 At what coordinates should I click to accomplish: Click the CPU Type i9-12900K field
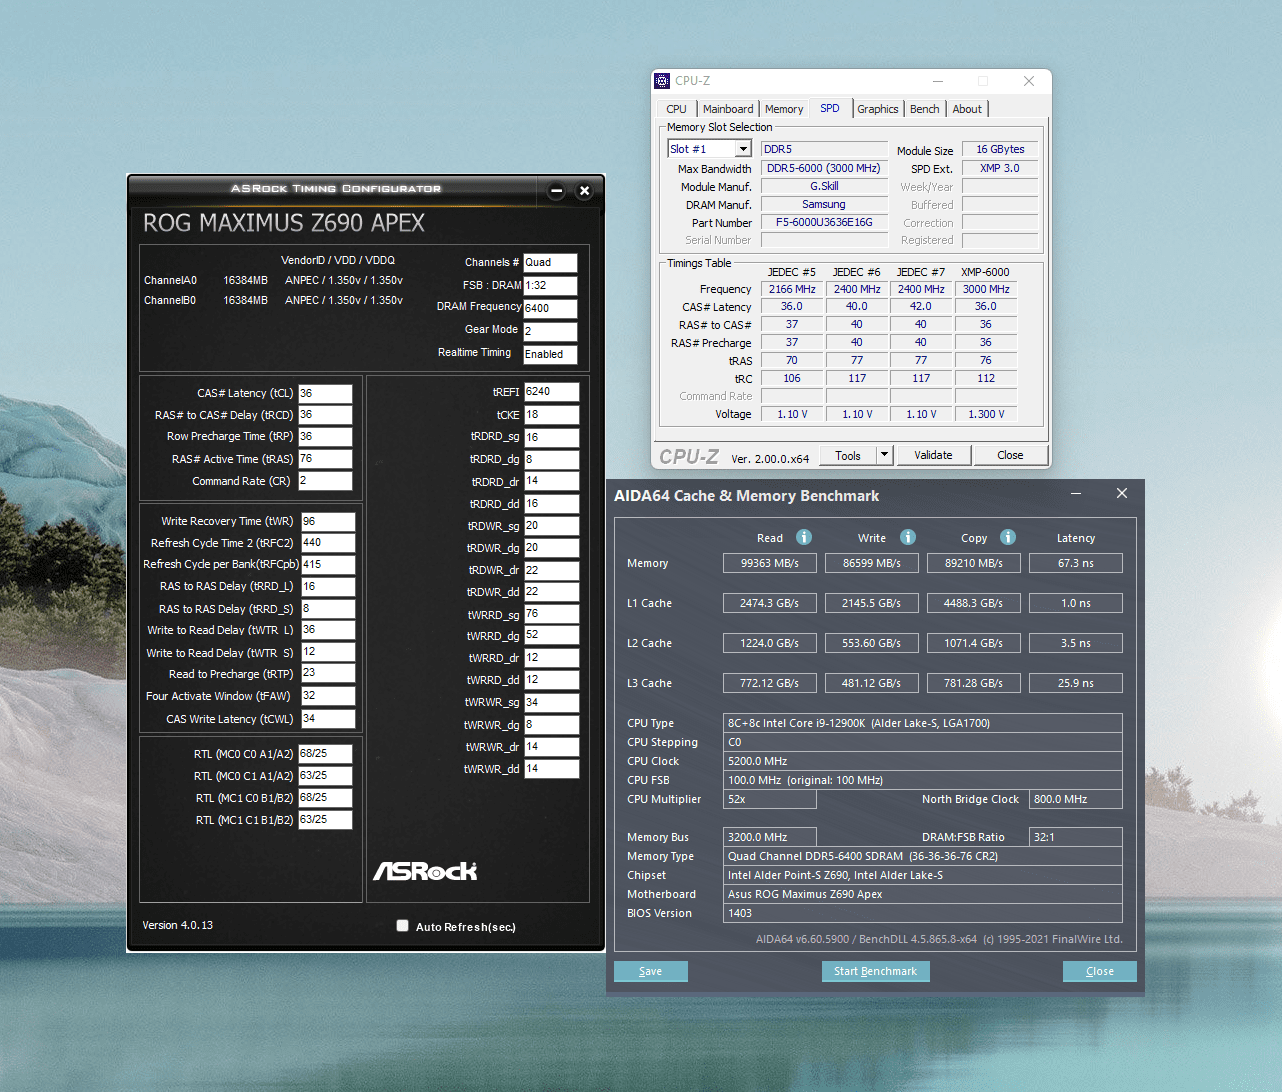[x=922, y=723]
